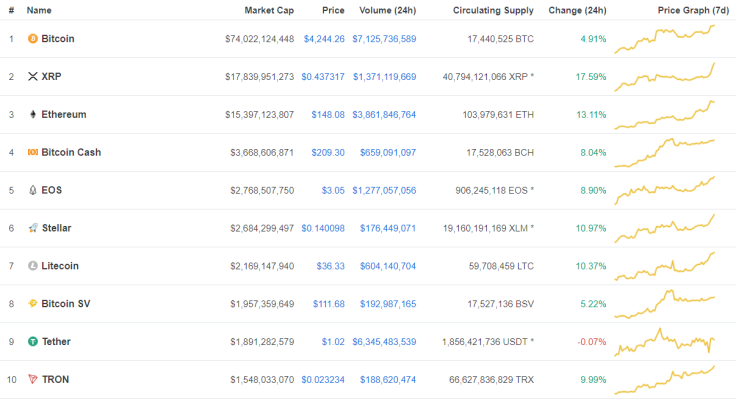Open the XRP 7-day price graph
The width and height of the screenshot is (736, 400).
[665, 77]
